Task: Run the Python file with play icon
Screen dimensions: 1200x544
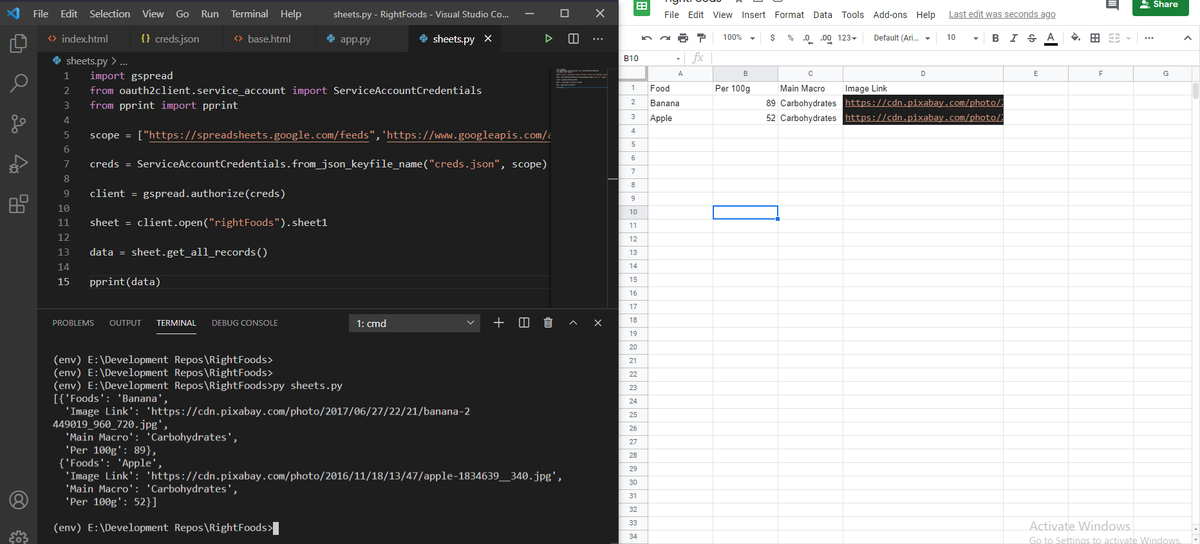Action: (548, 39)
